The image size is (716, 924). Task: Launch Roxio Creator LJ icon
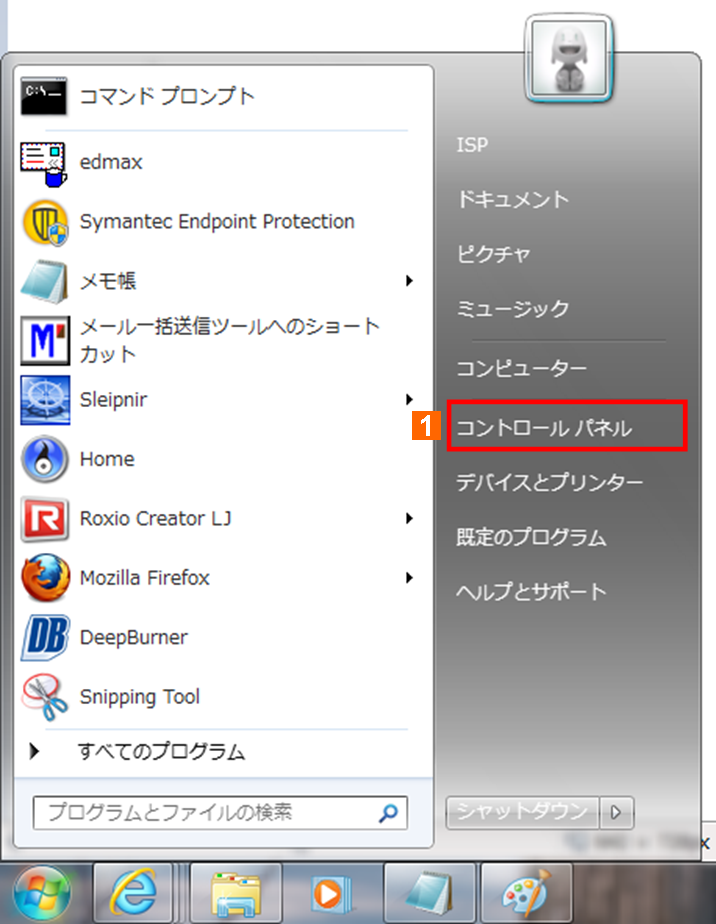45,519
